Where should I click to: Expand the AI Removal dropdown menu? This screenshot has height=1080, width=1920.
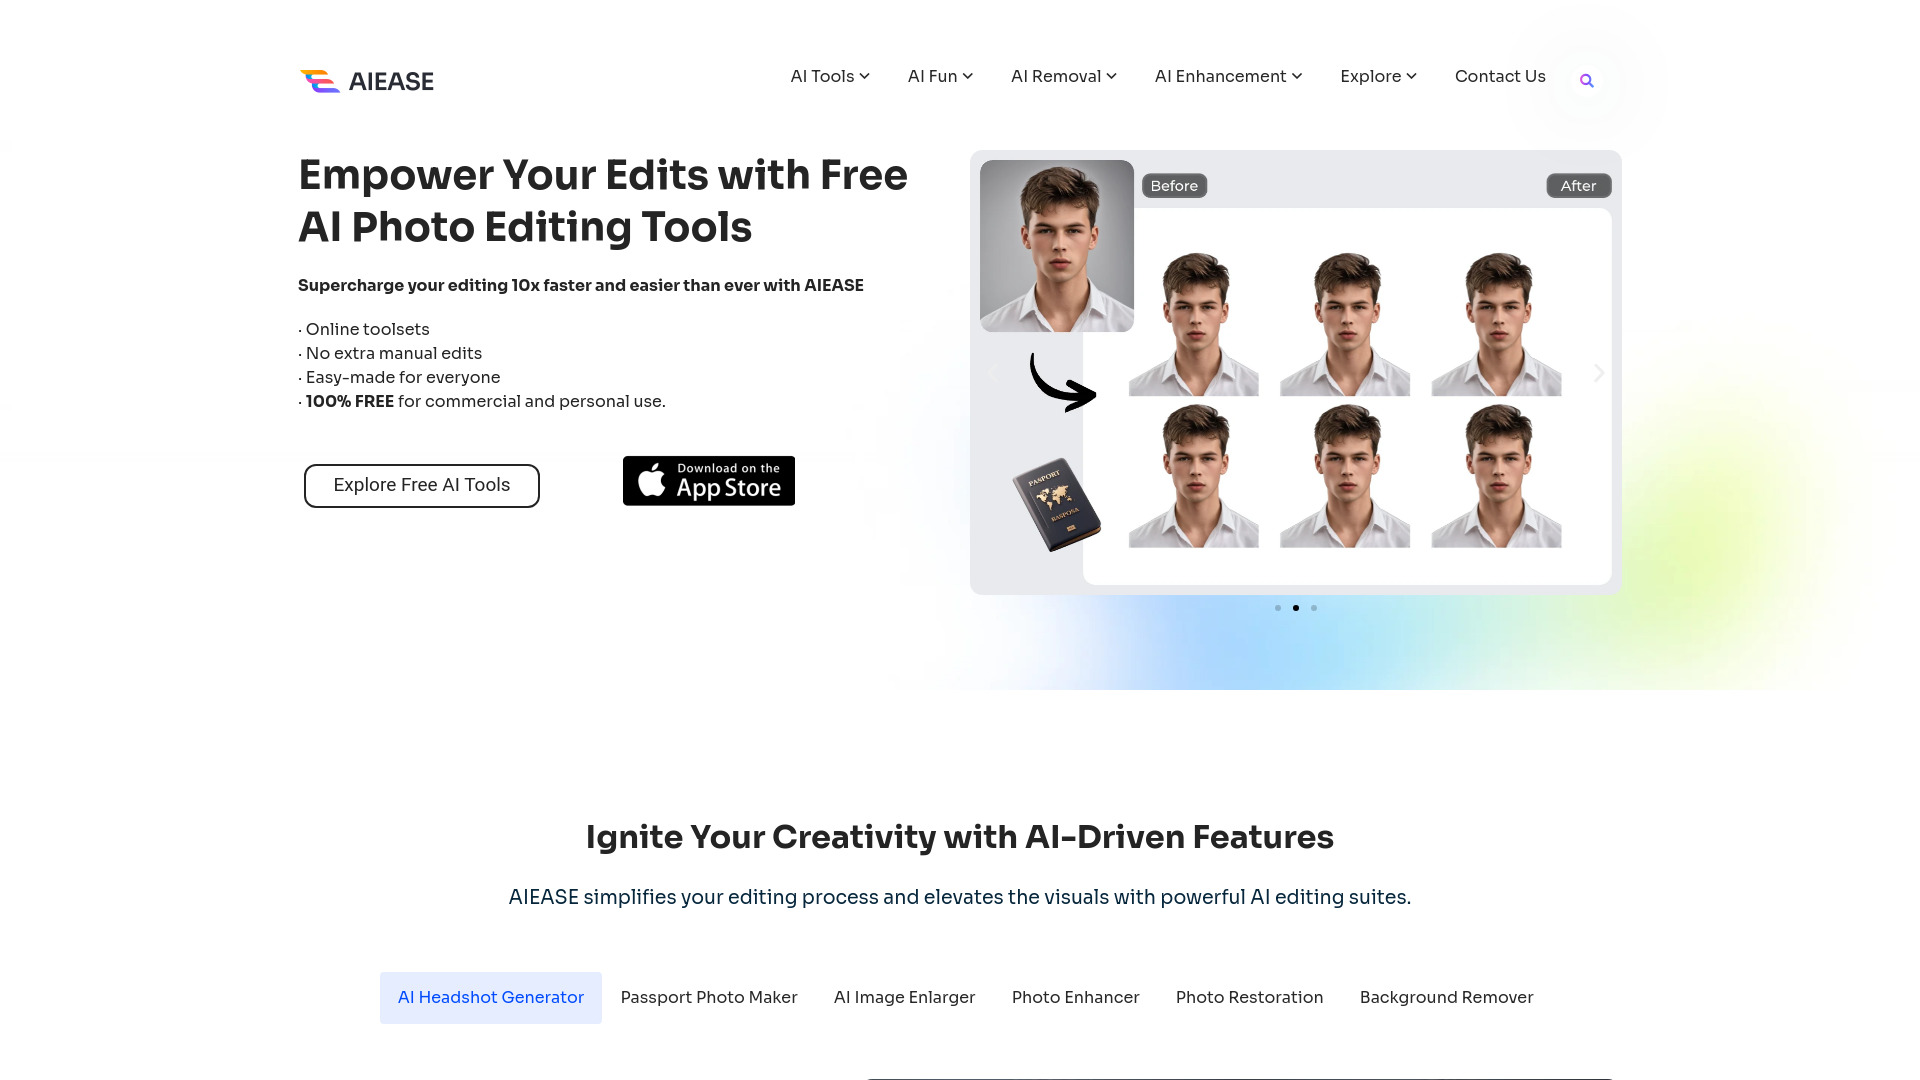tap(1062, 75)
